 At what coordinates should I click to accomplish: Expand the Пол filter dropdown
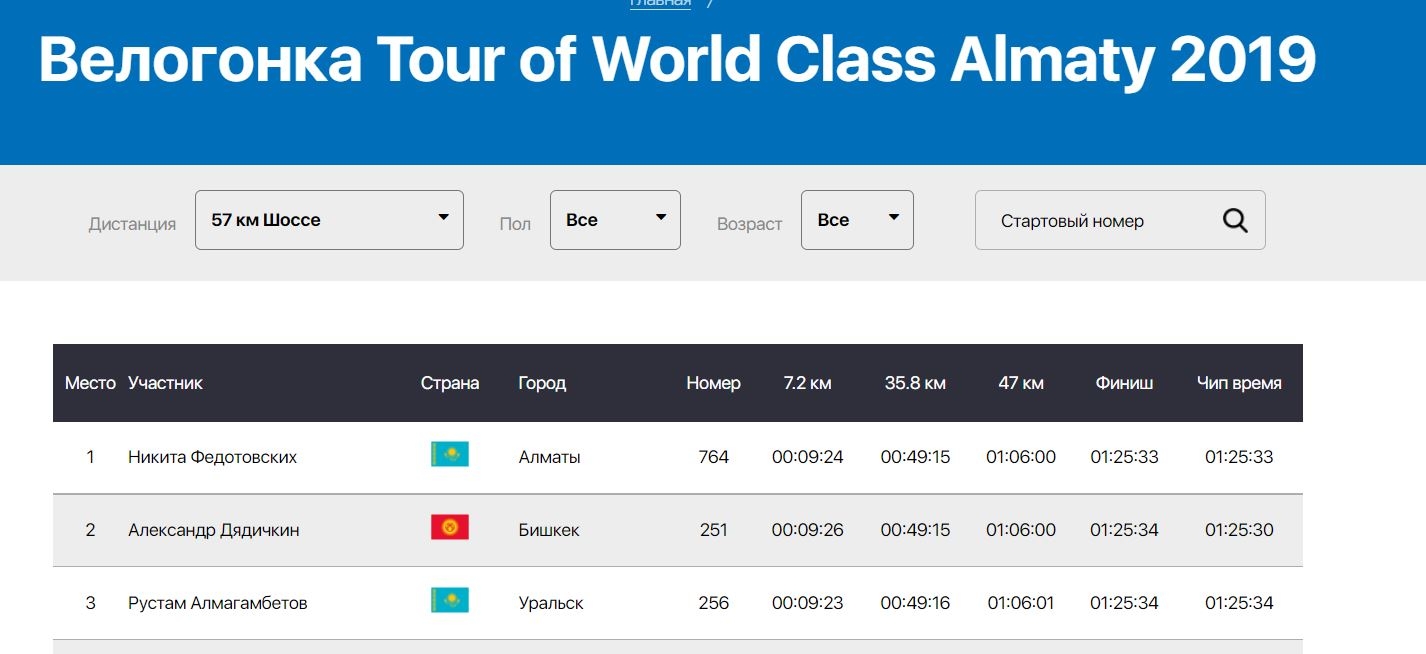(615, 220)
